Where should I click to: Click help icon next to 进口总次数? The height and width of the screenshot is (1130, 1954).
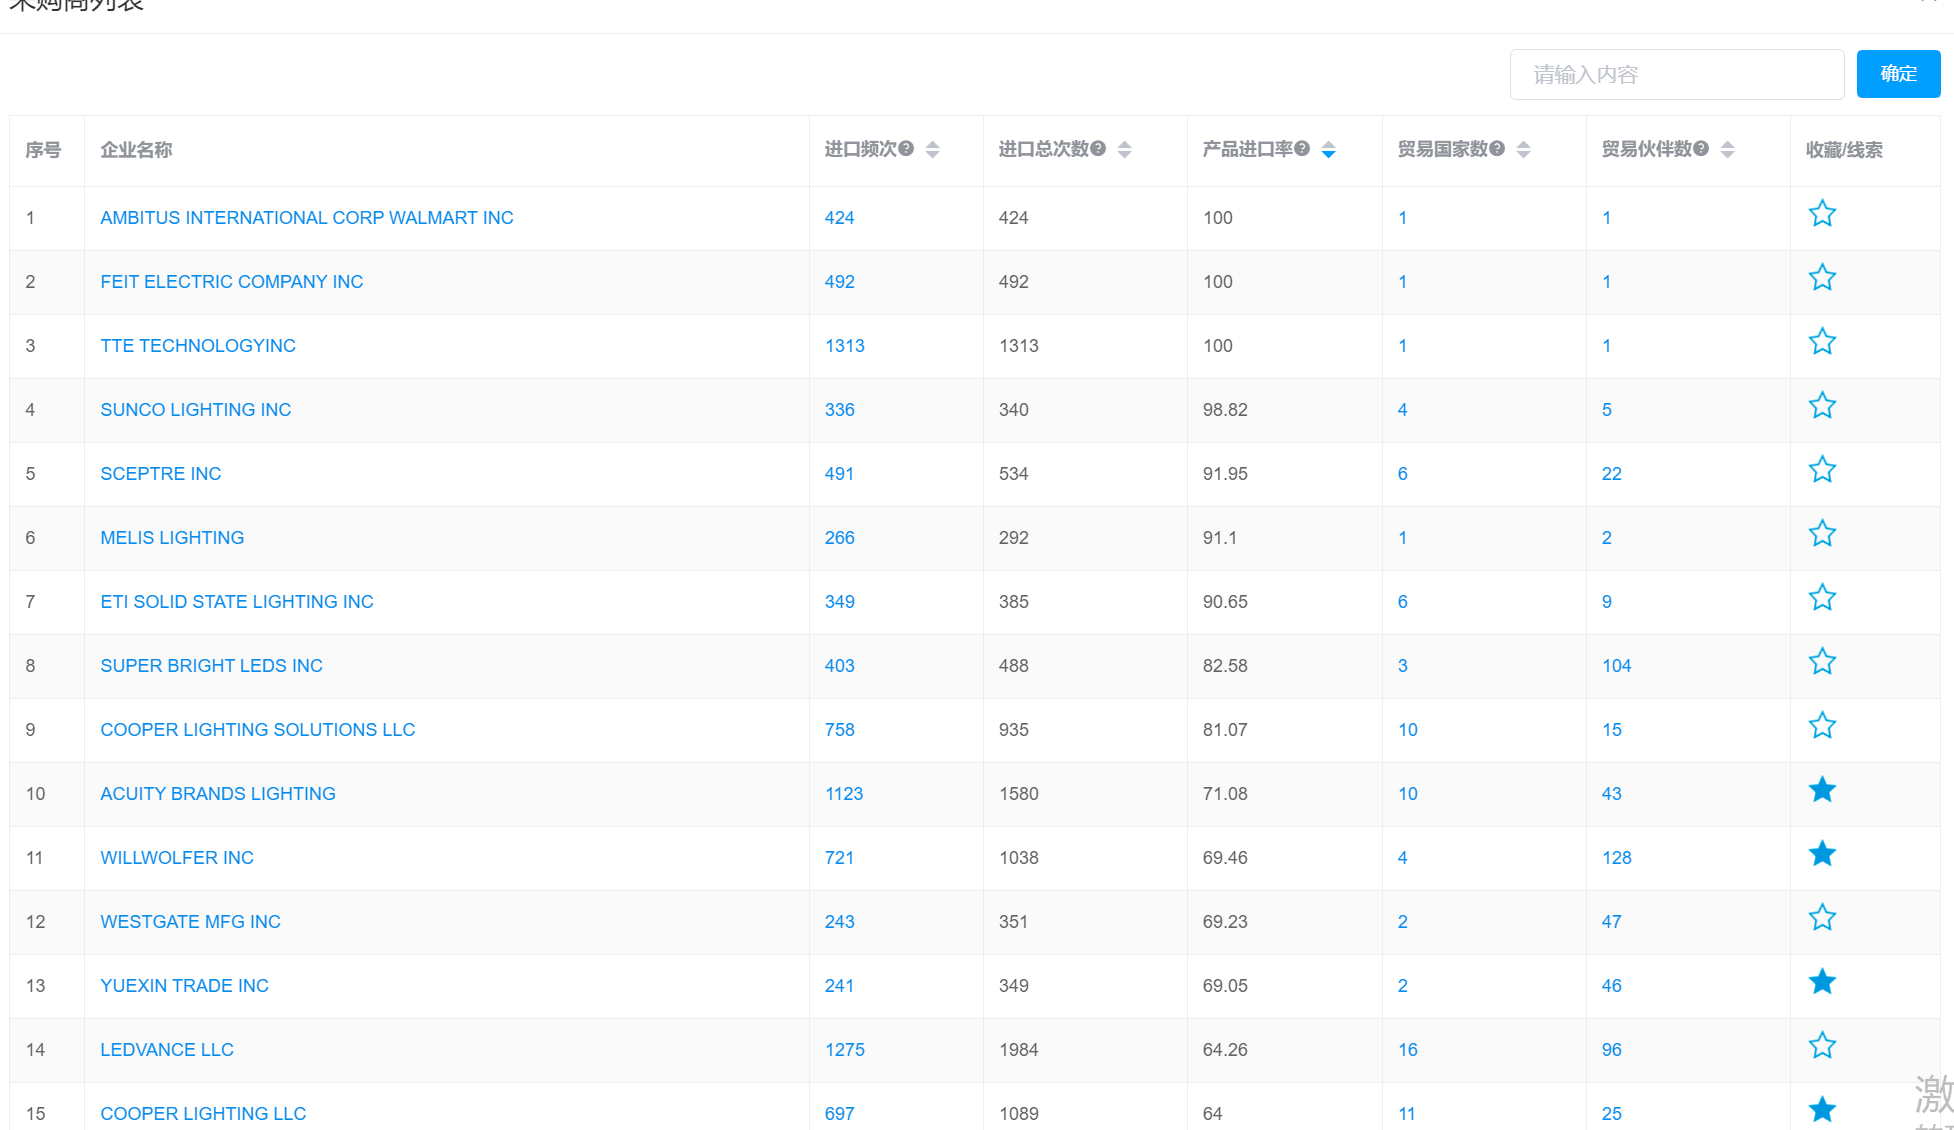point(1098,149)
